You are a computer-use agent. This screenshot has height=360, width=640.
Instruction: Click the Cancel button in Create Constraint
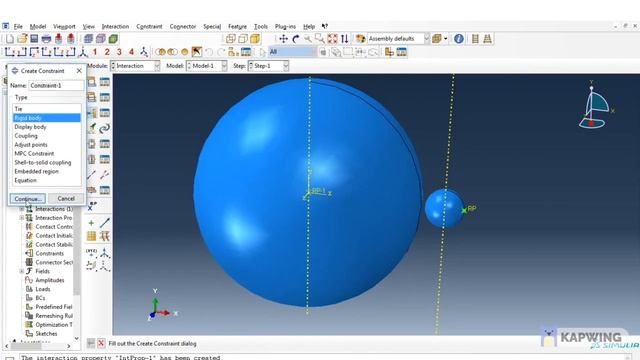pos(66,198)
